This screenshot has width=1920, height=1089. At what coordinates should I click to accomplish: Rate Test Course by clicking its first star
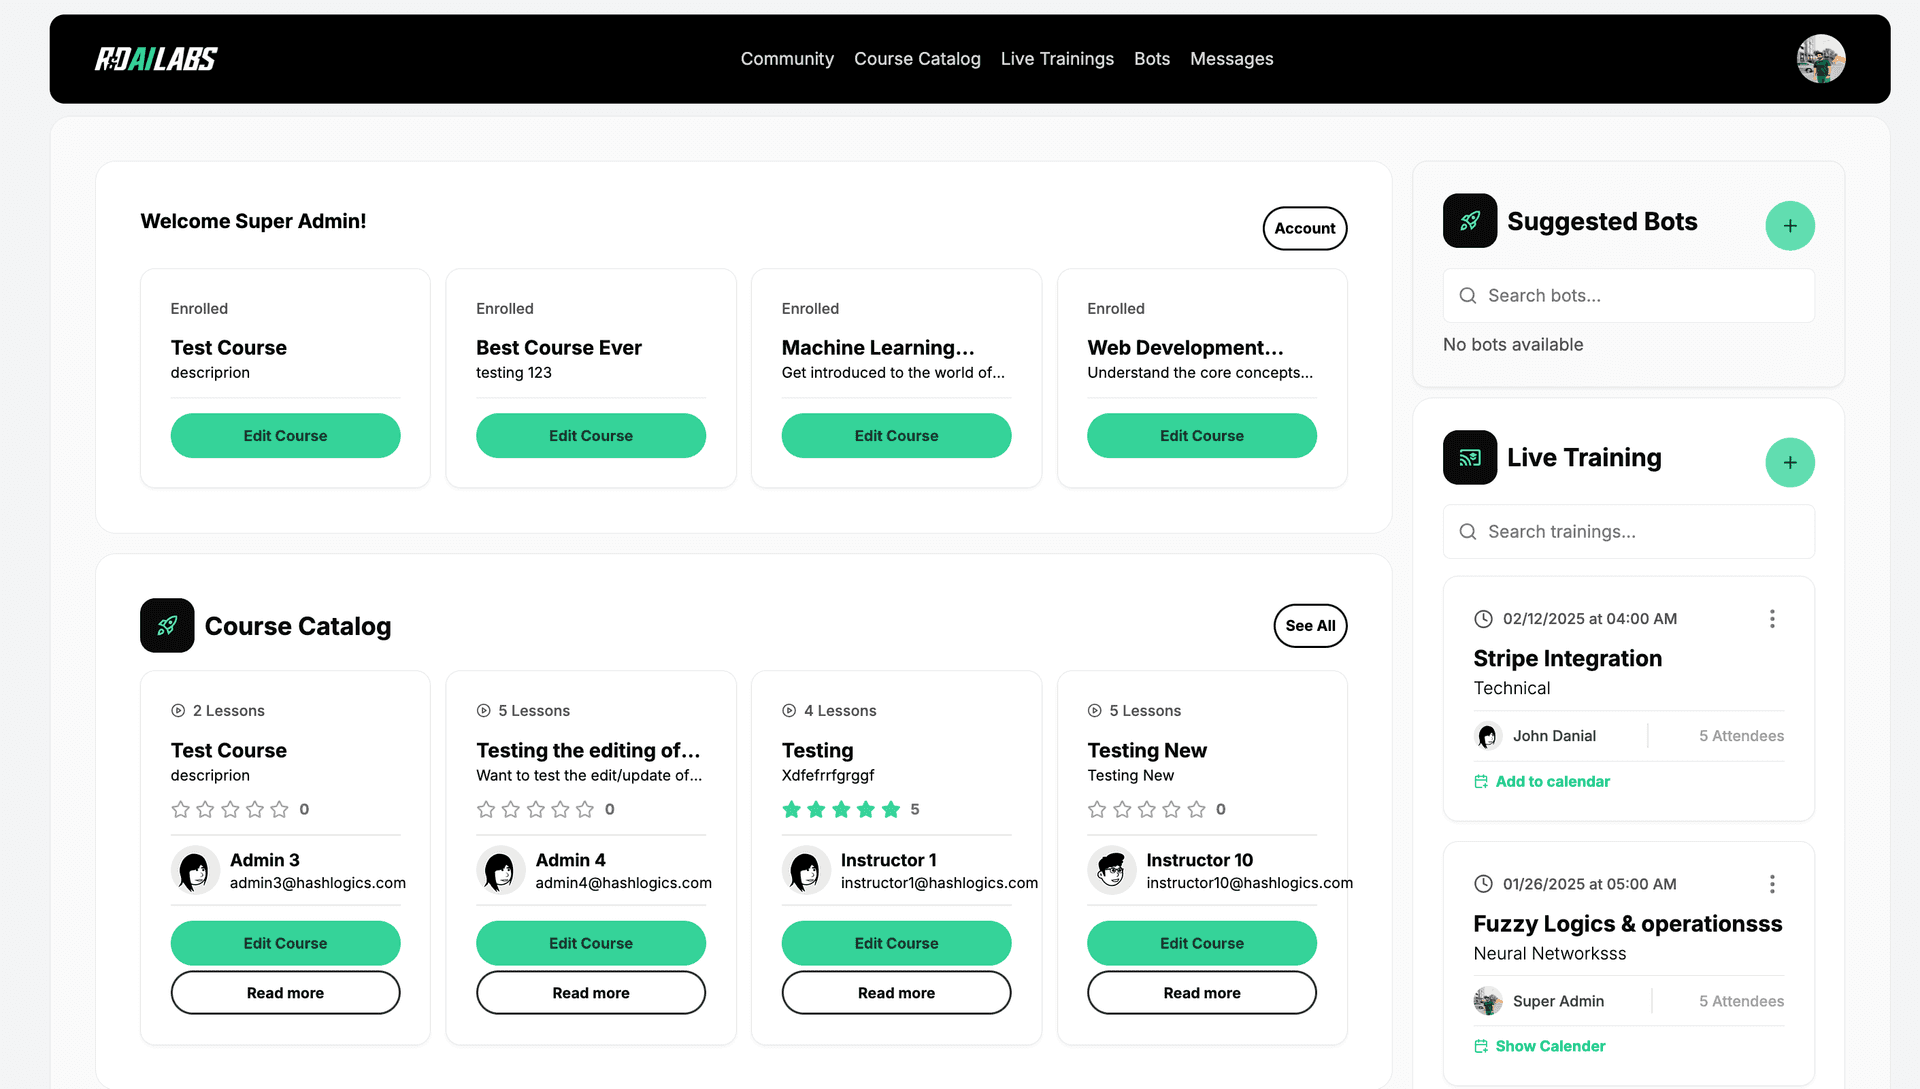click(x=180, y=810)
